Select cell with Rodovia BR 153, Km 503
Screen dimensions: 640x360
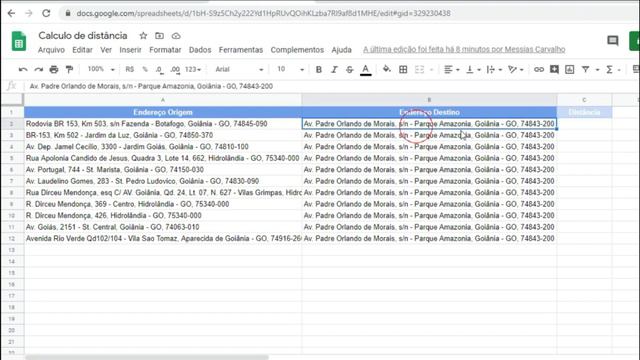[x=163, y=124]
